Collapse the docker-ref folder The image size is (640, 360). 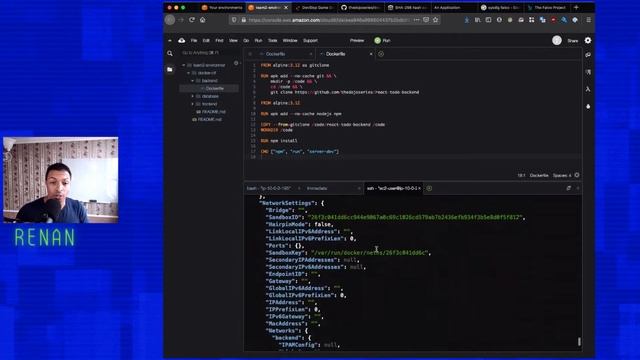click(x=189, y=73)
